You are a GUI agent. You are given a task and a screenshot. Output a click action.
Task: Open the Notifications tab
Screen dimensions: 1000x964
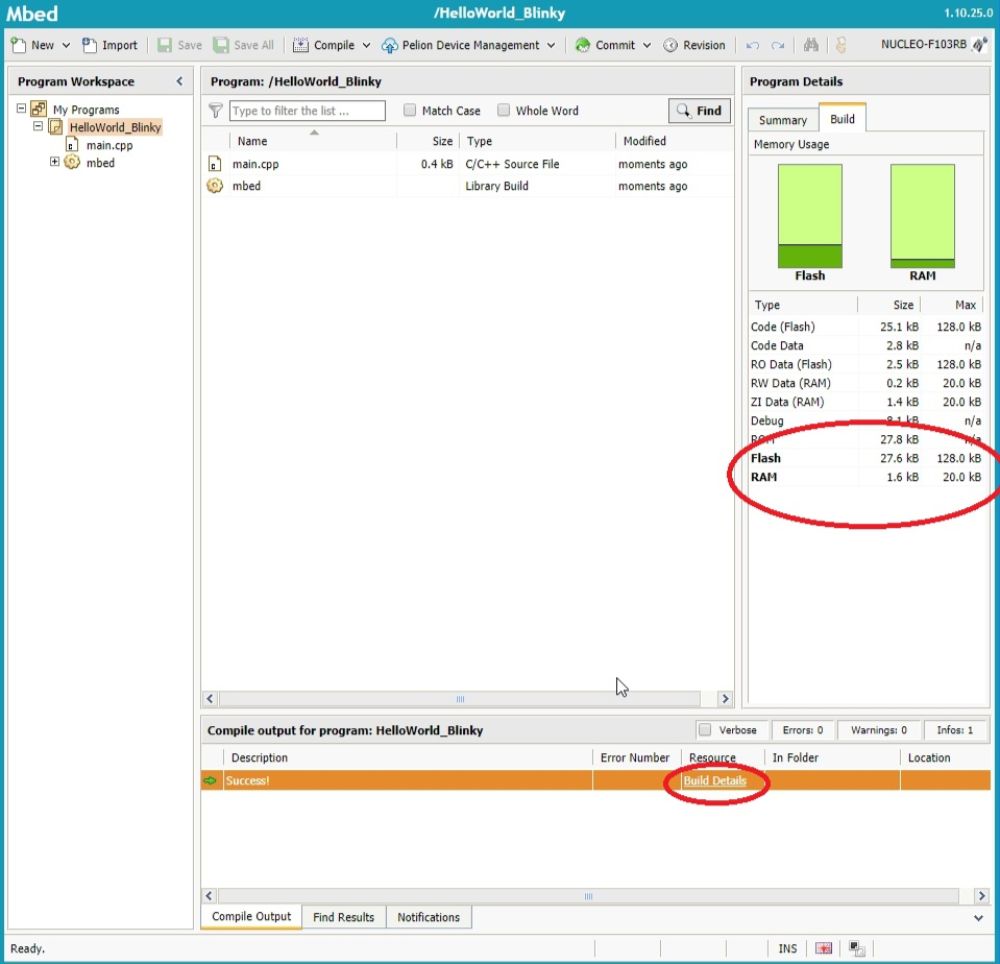(429, 917)
